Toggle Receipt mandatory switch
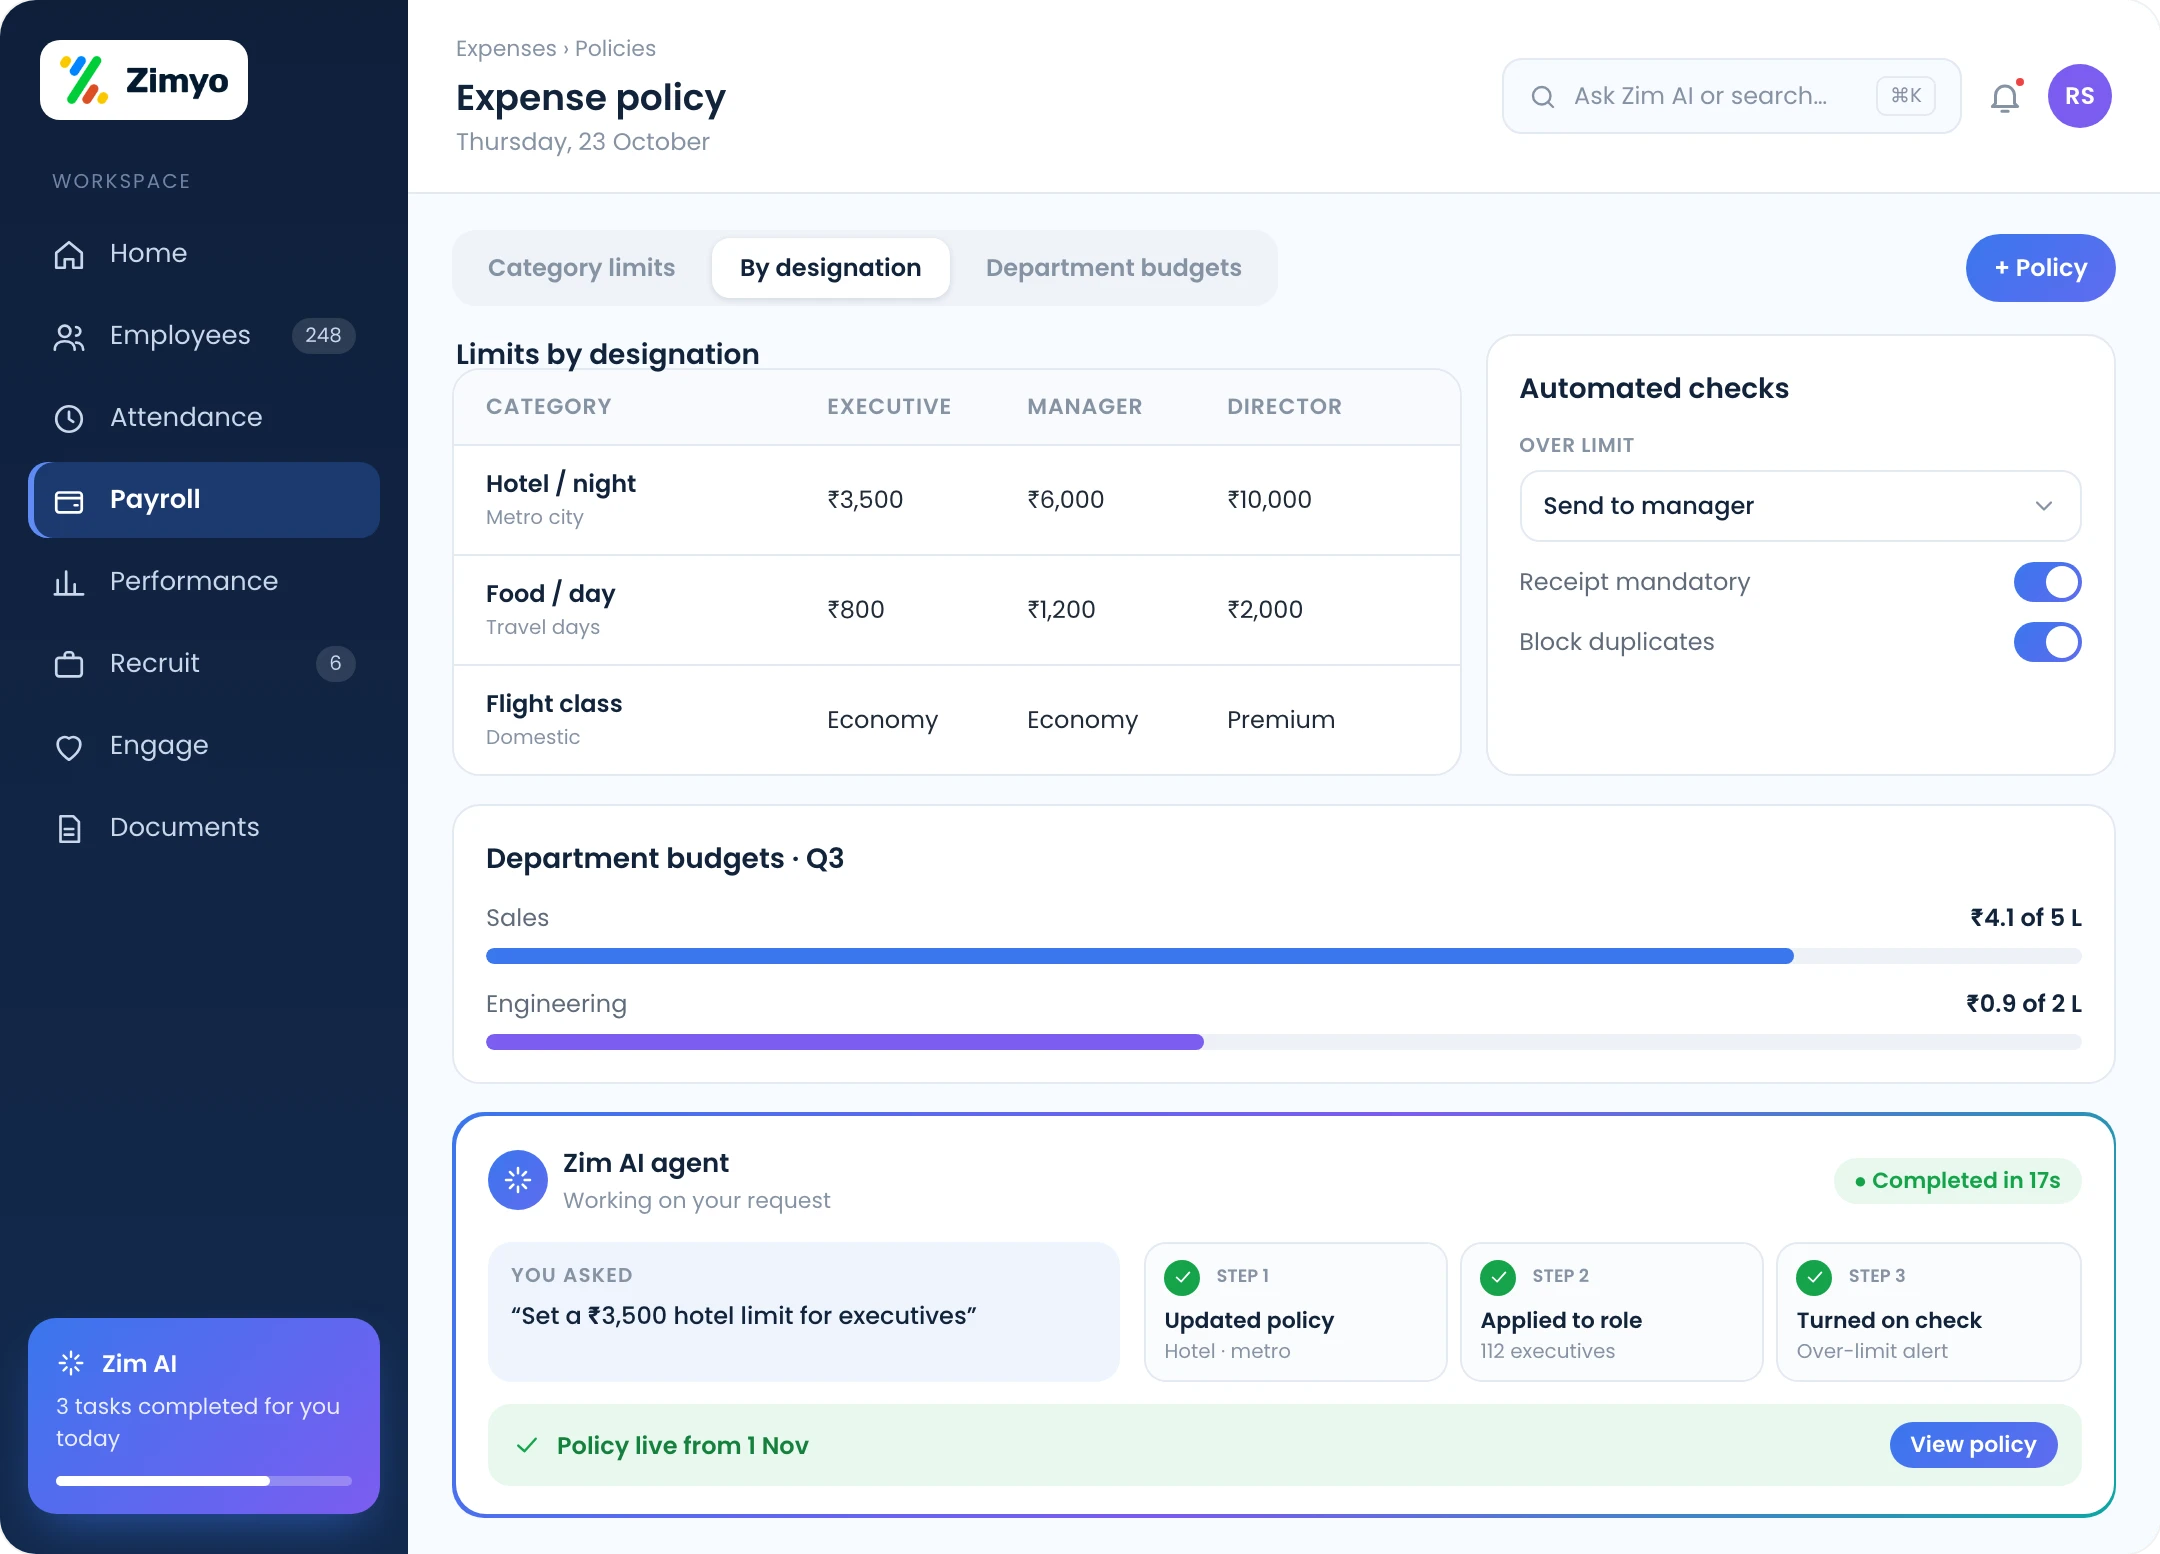The image size is (2160, 1554). (x=2047, y=582)
